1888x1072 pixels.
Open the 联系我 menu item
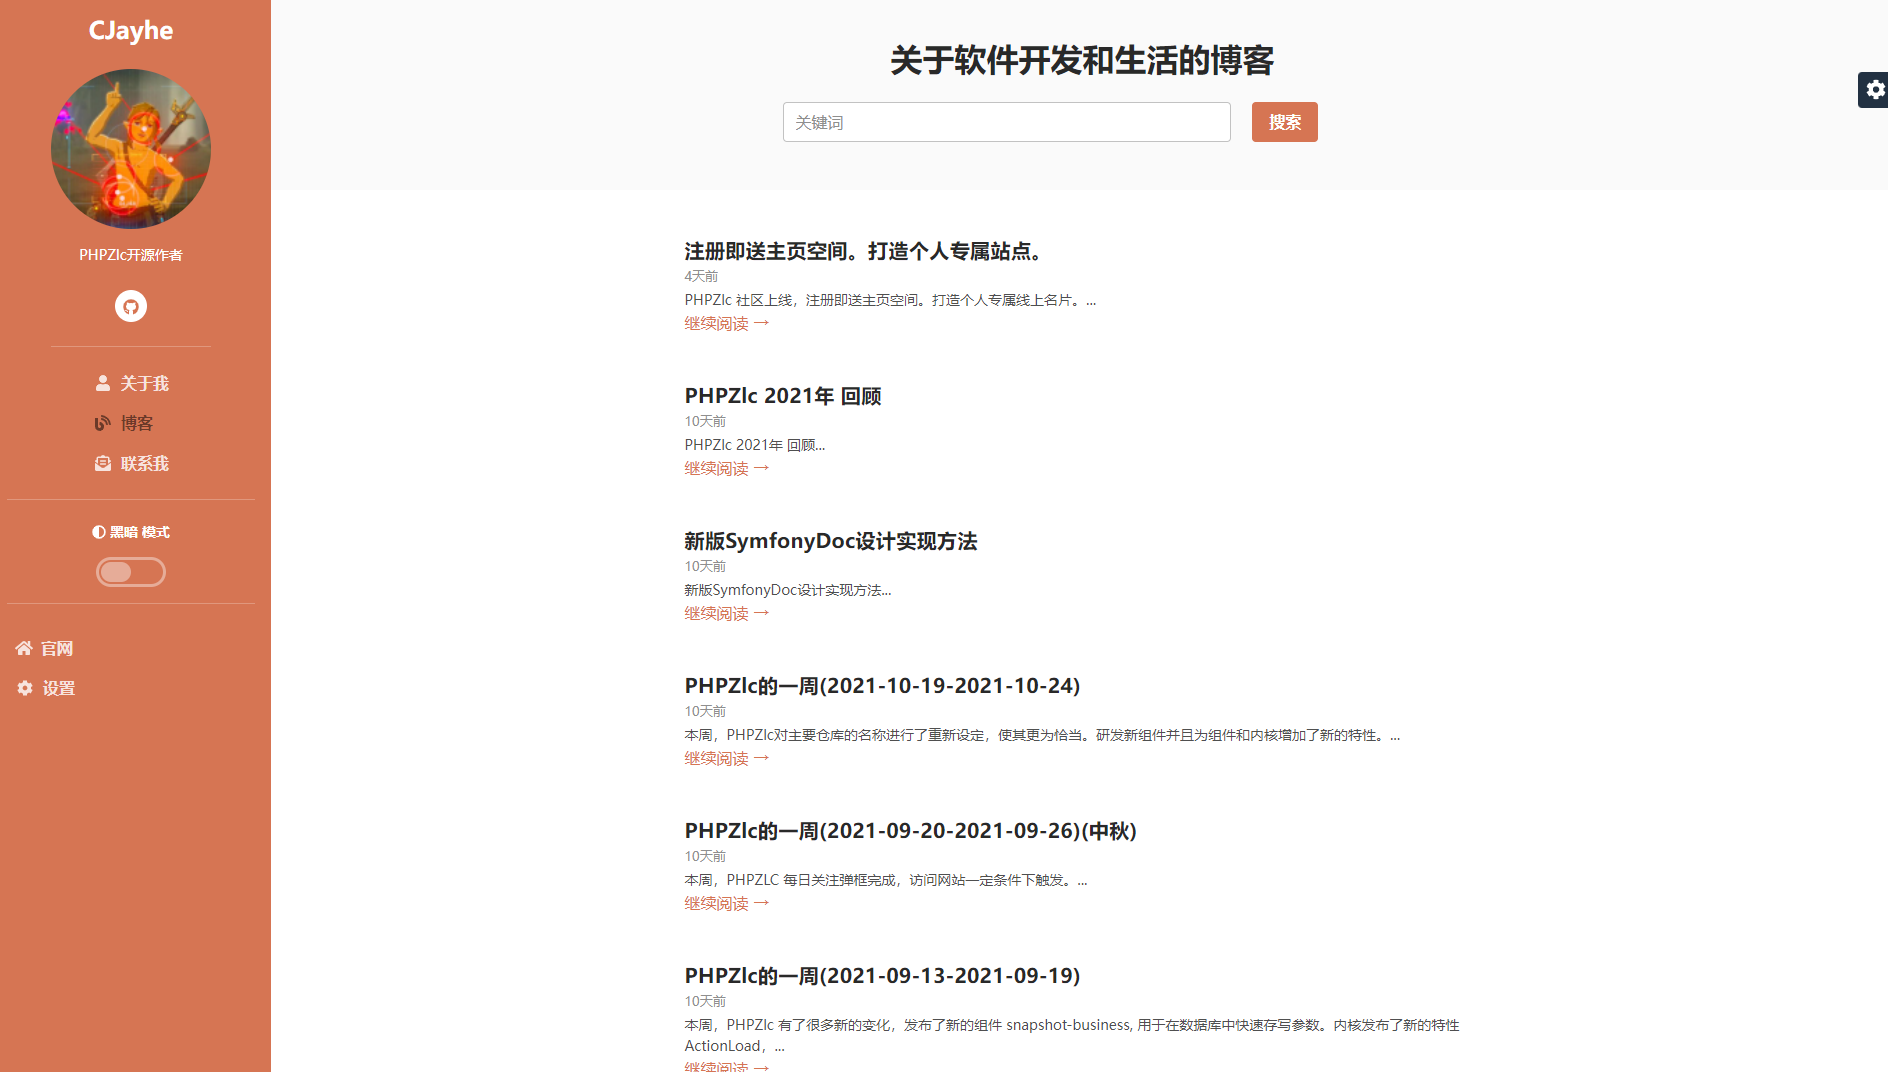click(144, 464)
